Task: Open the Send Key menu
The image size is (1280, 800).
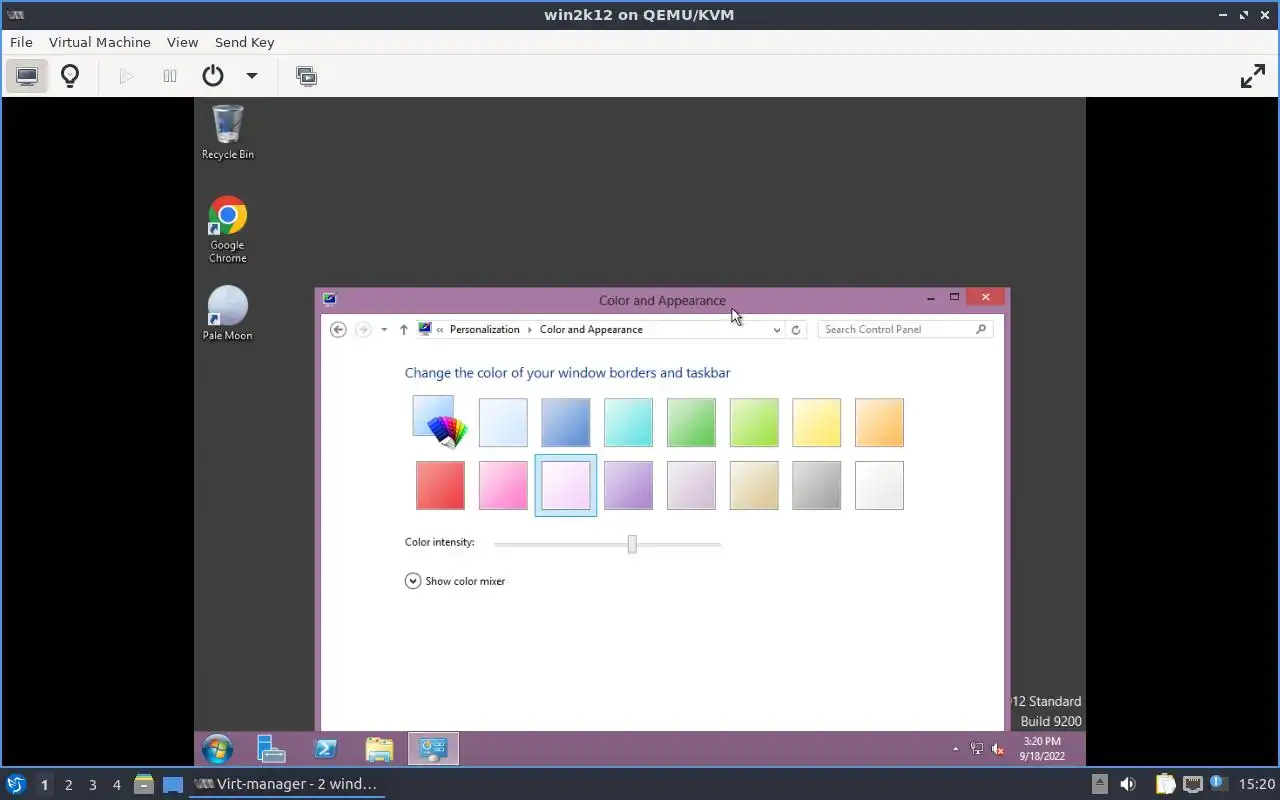Action: tap(244, 42)
